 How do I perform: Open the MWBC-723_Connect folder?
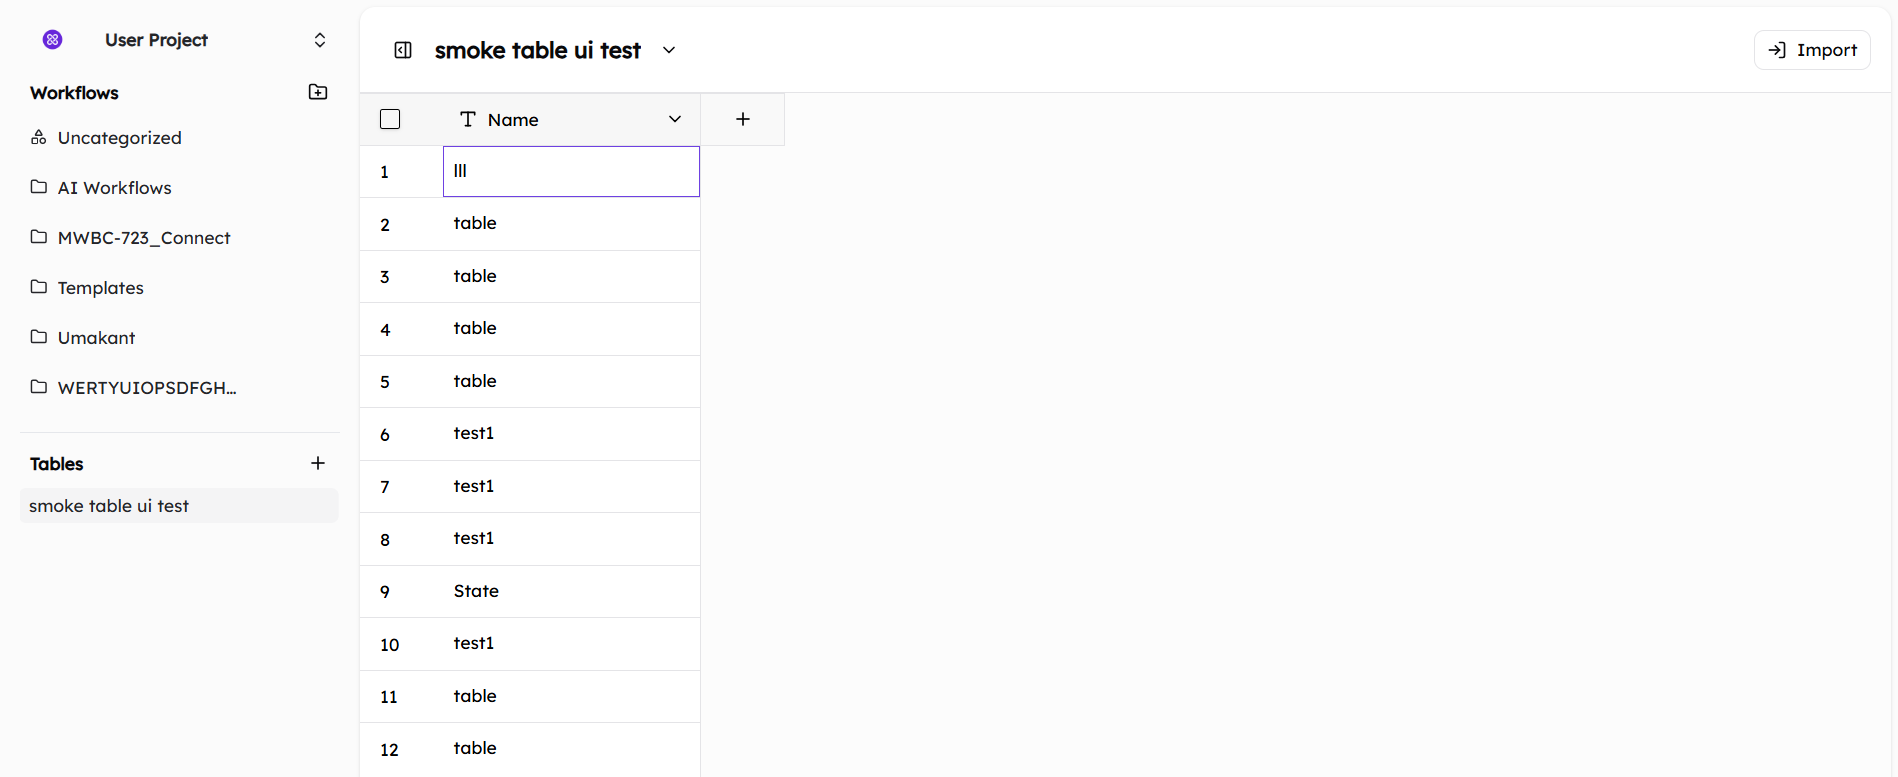143,238
